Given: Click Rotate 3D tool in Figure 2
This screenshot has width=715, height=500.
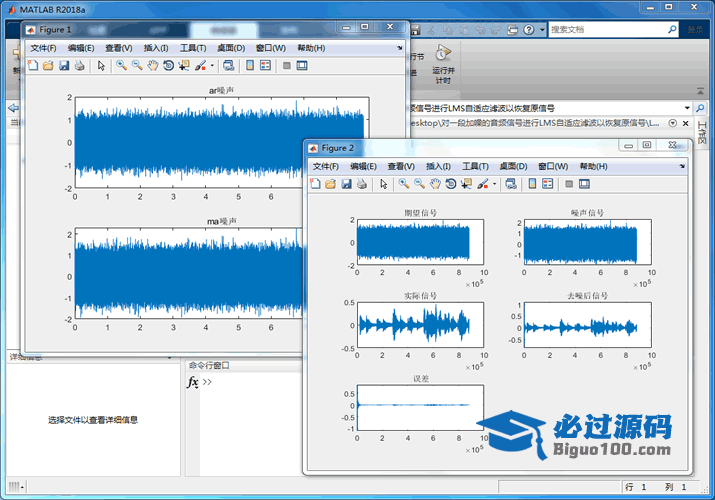Looking at the screenshot, I should click(451, 184).
